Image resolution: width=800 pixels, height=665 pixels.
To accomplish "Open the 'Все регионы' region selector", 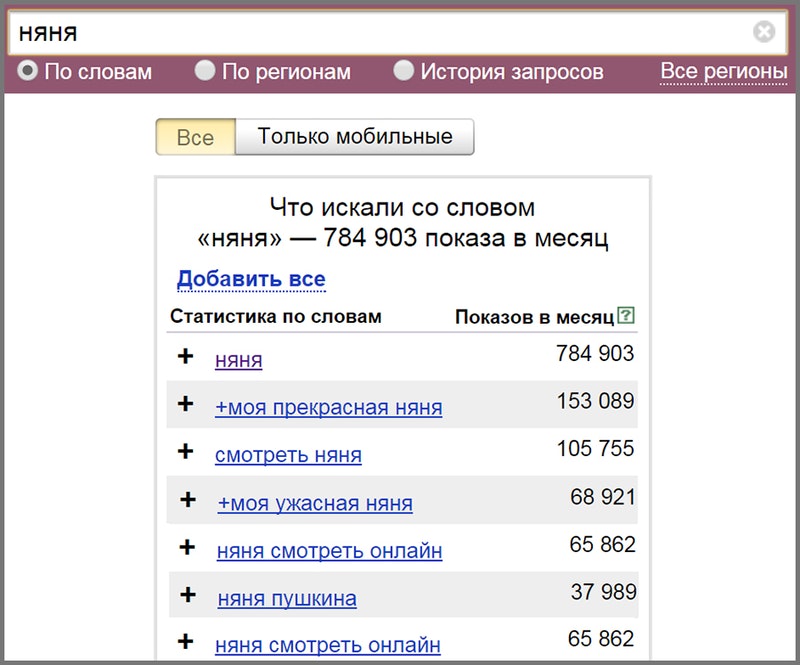I will 723,71.
